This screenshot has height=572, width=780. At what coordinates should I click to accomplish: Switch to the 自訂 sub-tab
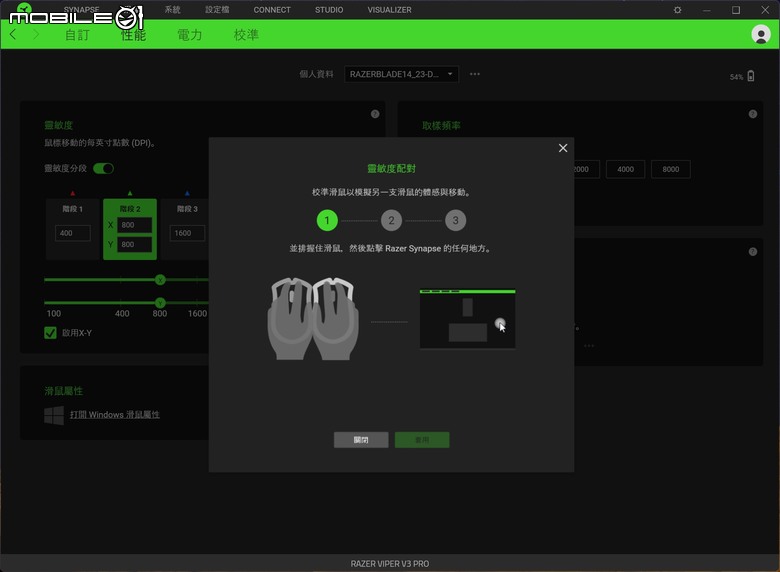point(78,35)
